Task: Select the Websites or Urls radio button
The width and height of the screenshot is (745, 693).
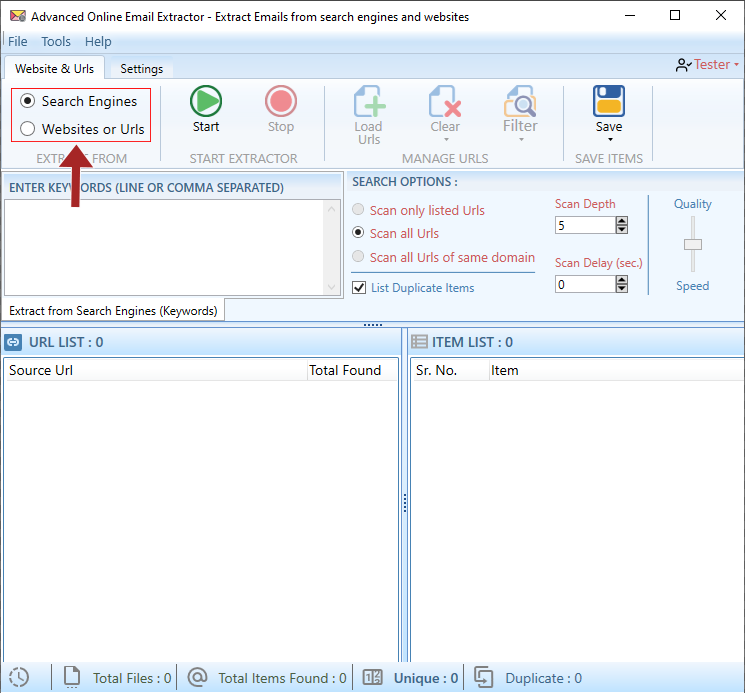Action: (x=28, y=129)
